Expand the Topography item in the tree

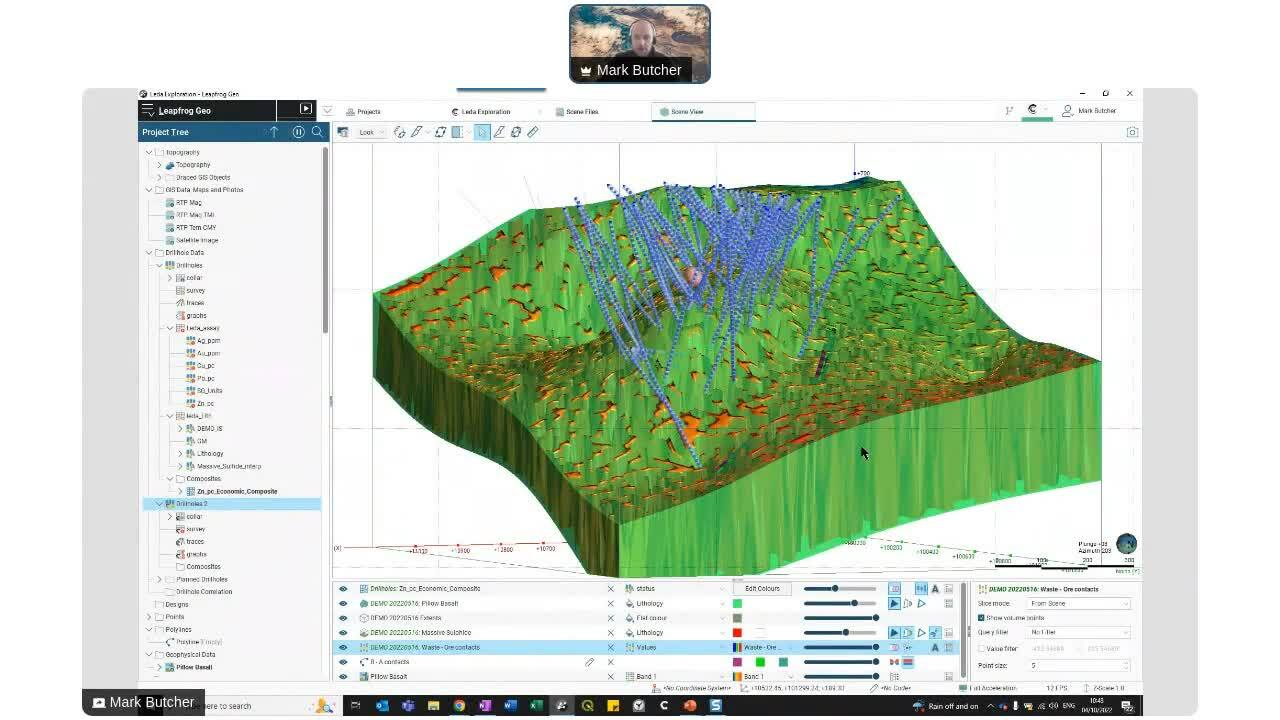click(x=159, y=165)
